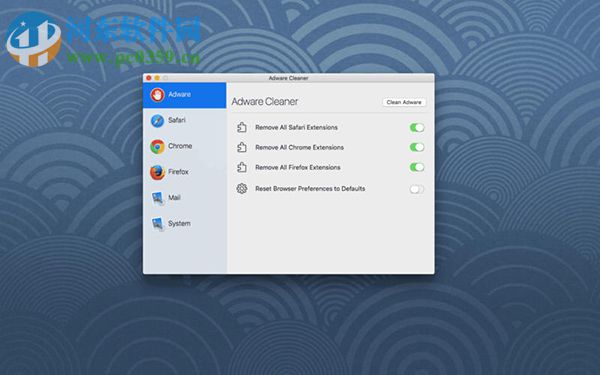Toggle off Remove All Safari Extensions switch

pos(417,127)
